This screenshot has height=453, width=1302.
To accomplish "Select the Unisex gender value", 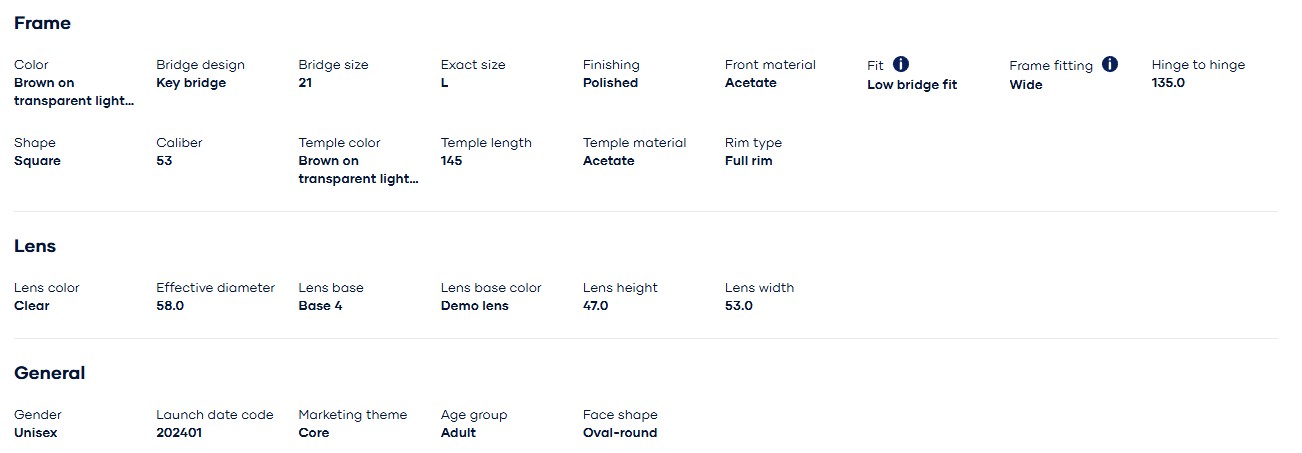I will coord(37,433).
